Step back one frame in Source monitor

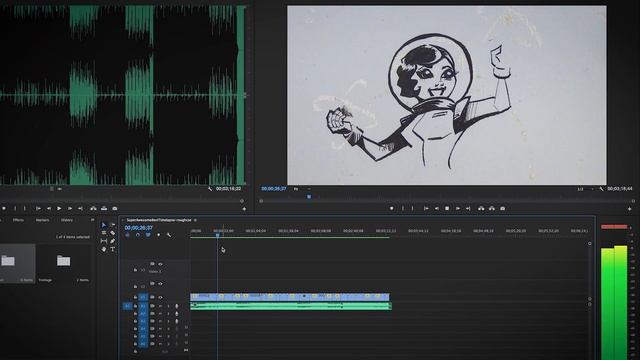click(x=49, y=209)
